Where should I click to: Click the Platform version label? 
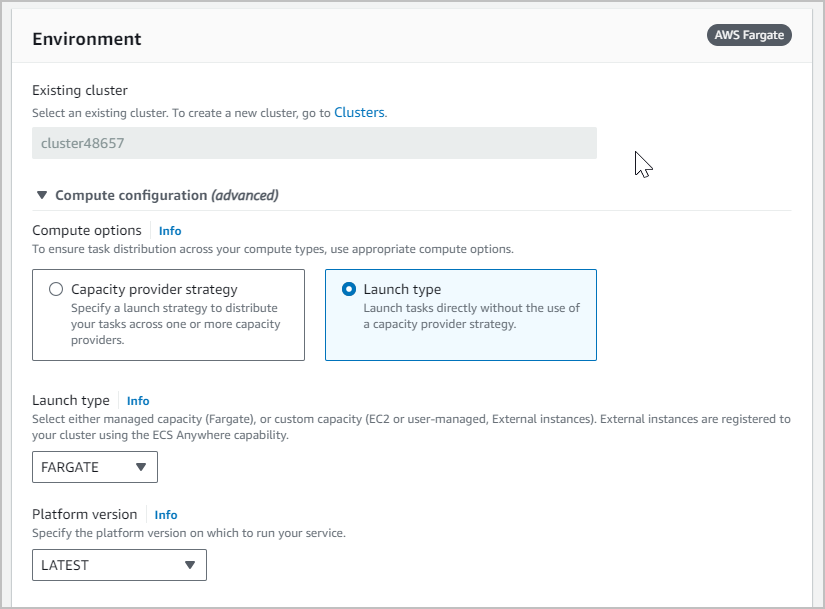[85, 515]
